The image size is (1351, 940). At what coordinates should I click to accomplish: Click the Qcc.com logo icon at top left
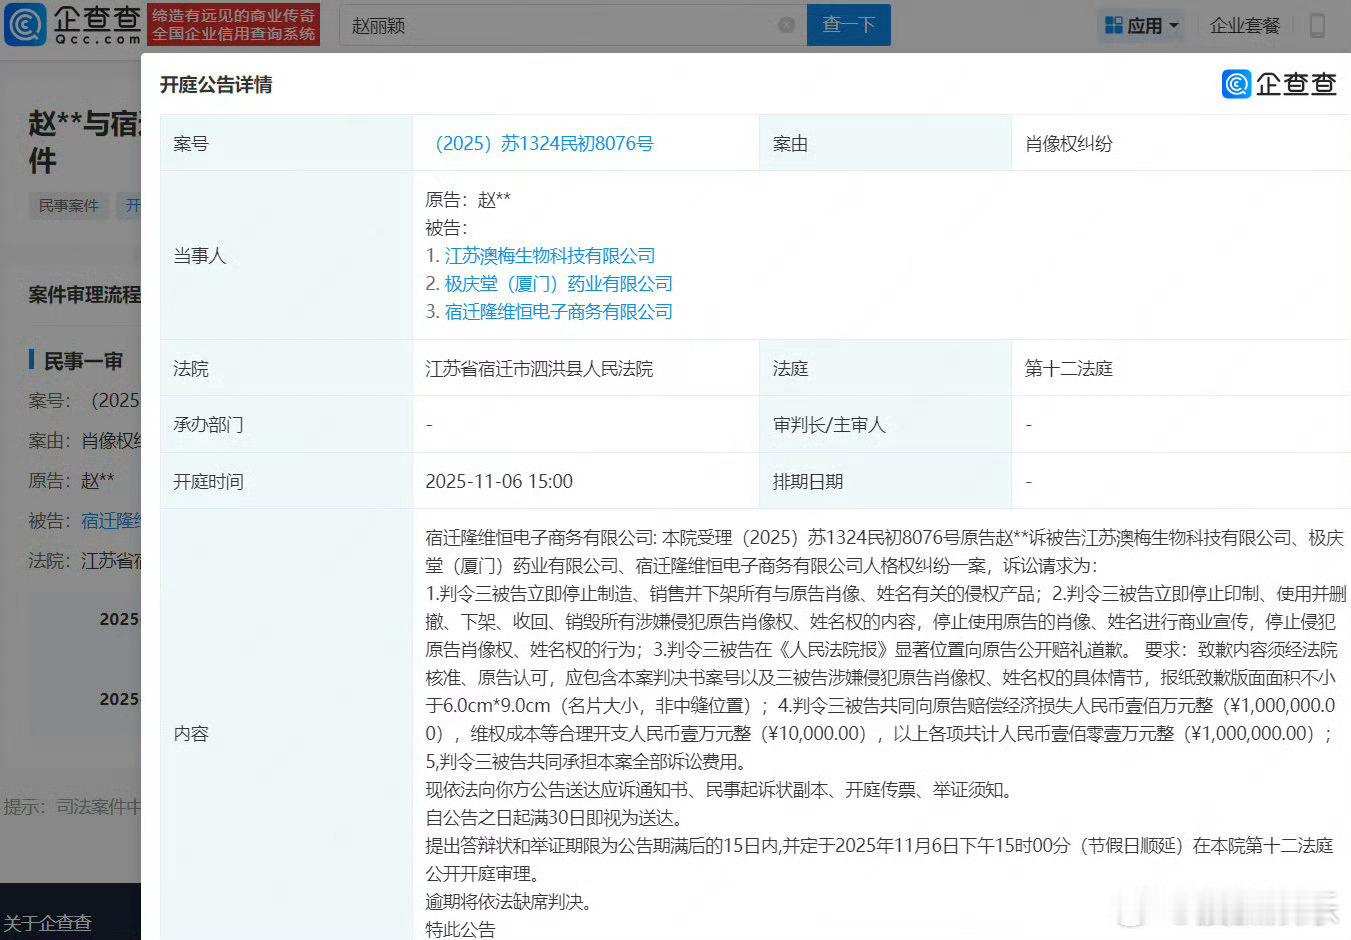25,24
